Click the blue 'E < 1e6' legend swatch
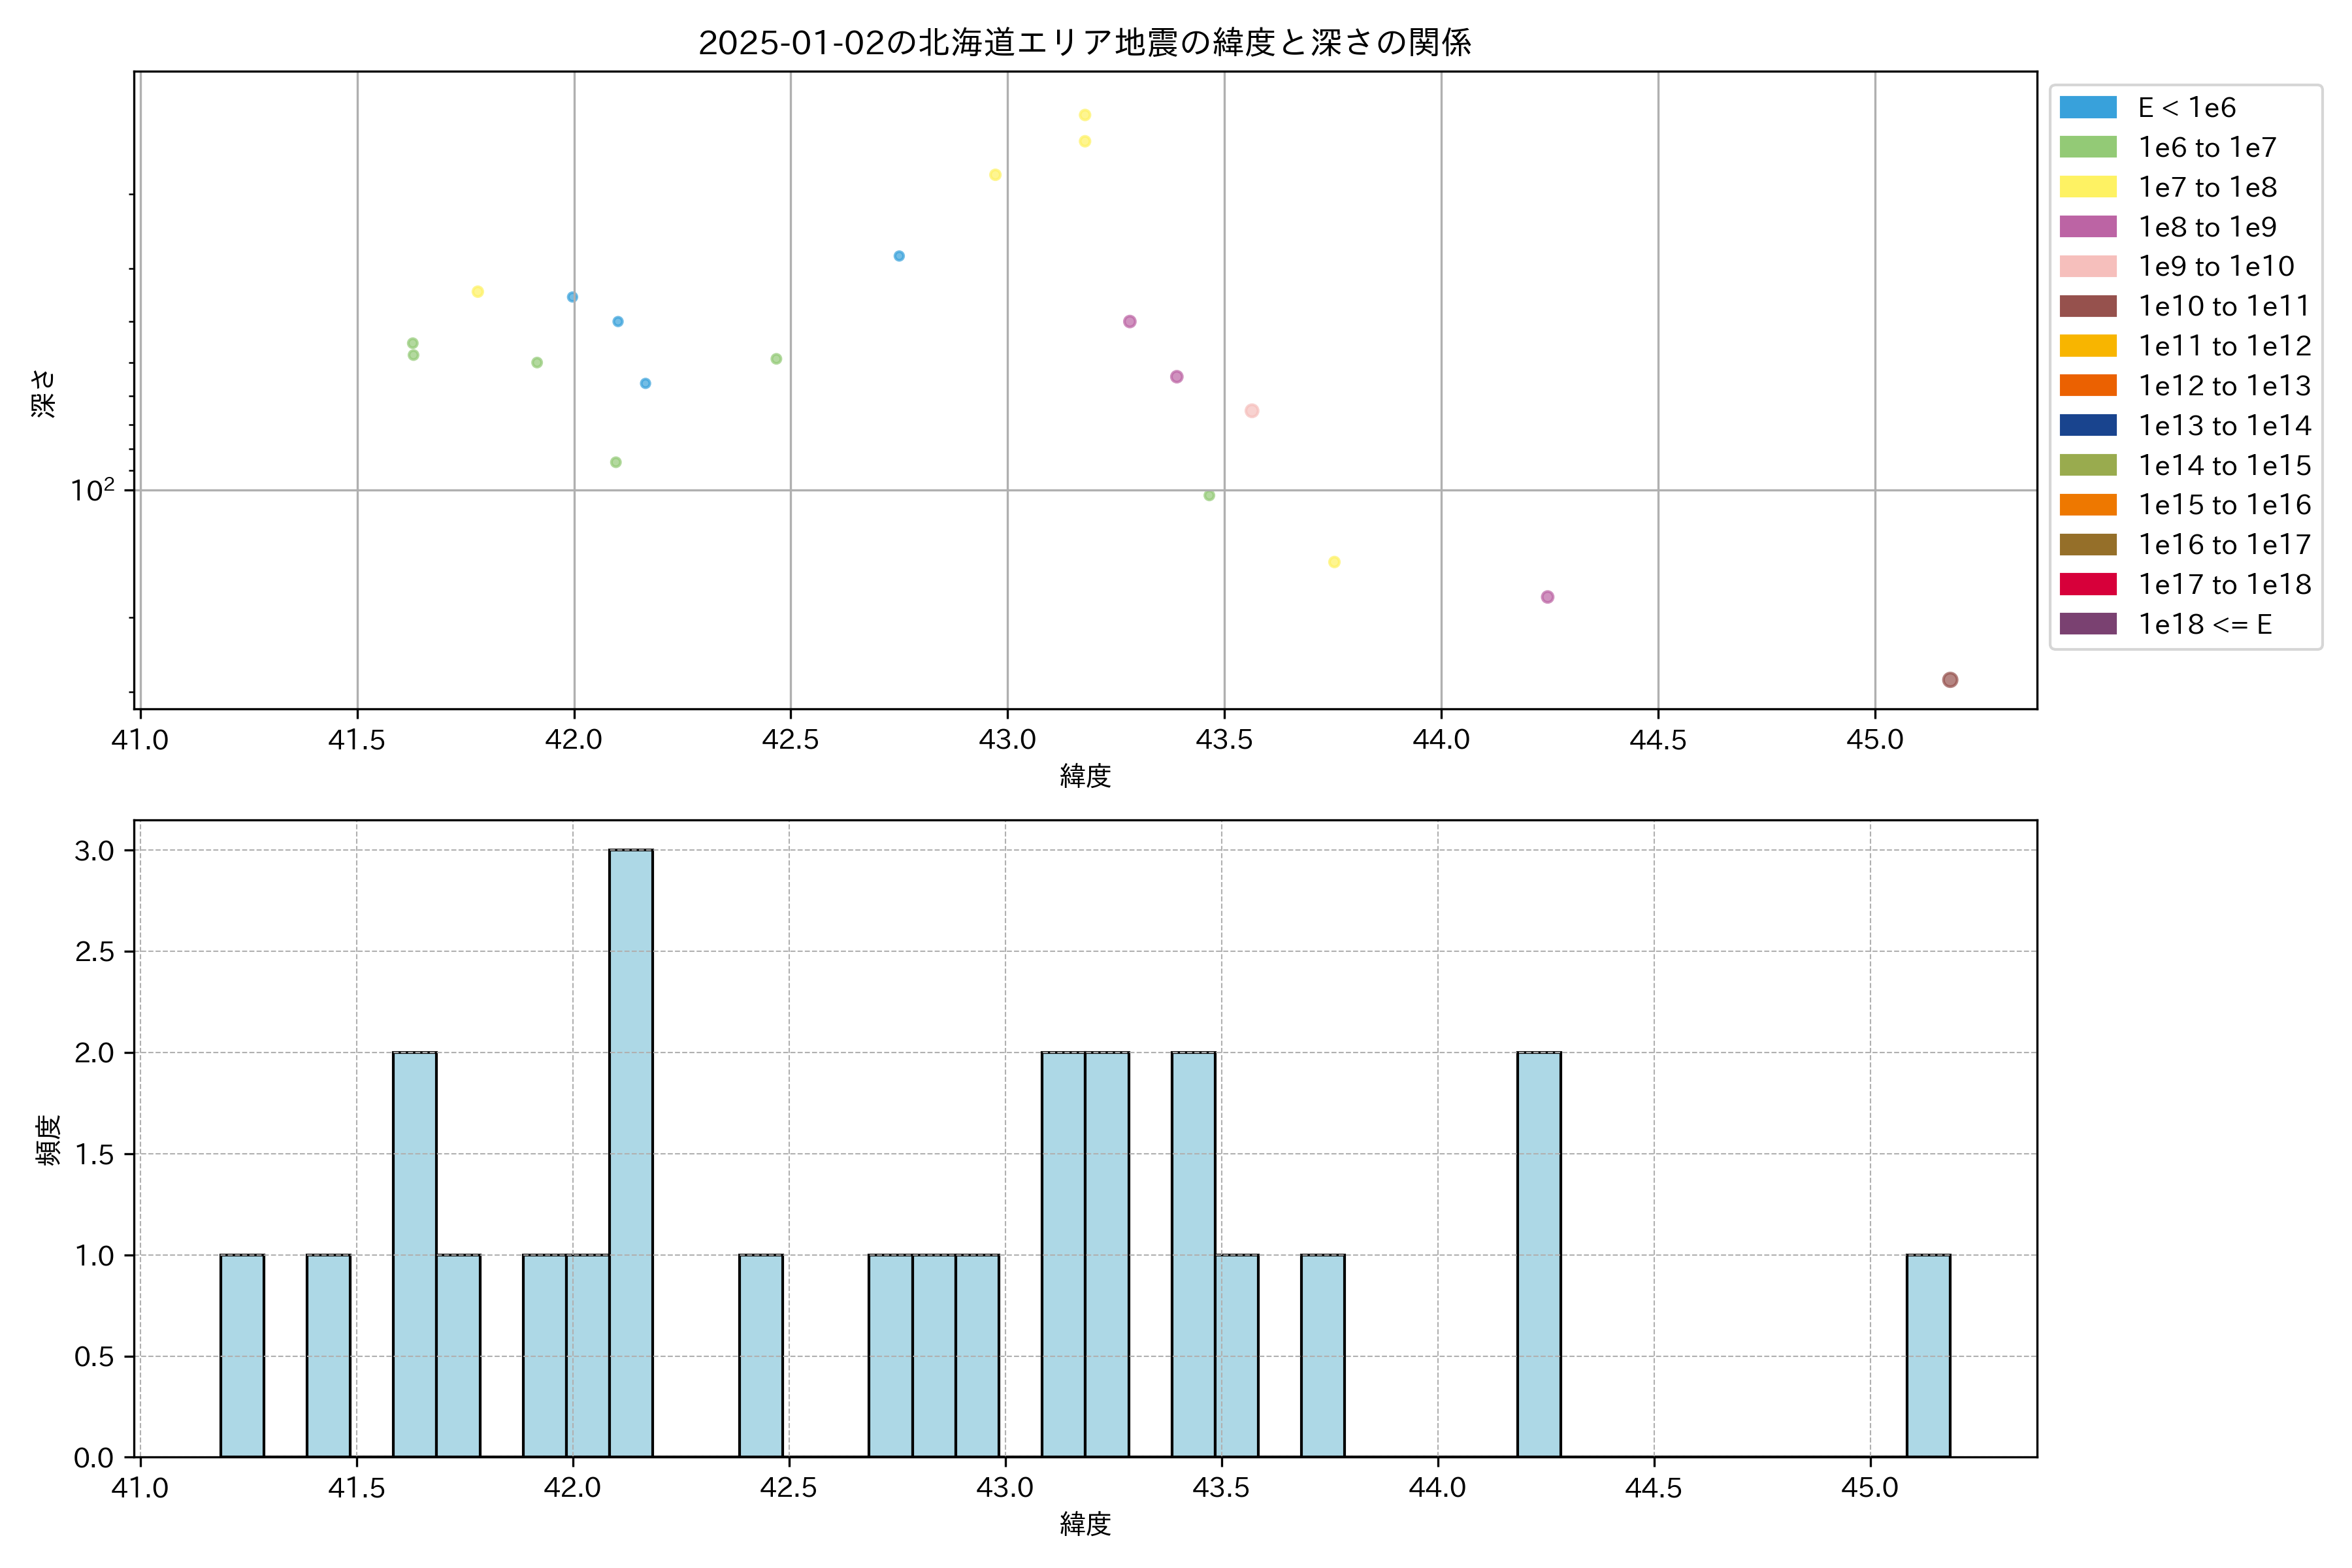Viewport: 2352px width, 1568px height. (2087, 108)
